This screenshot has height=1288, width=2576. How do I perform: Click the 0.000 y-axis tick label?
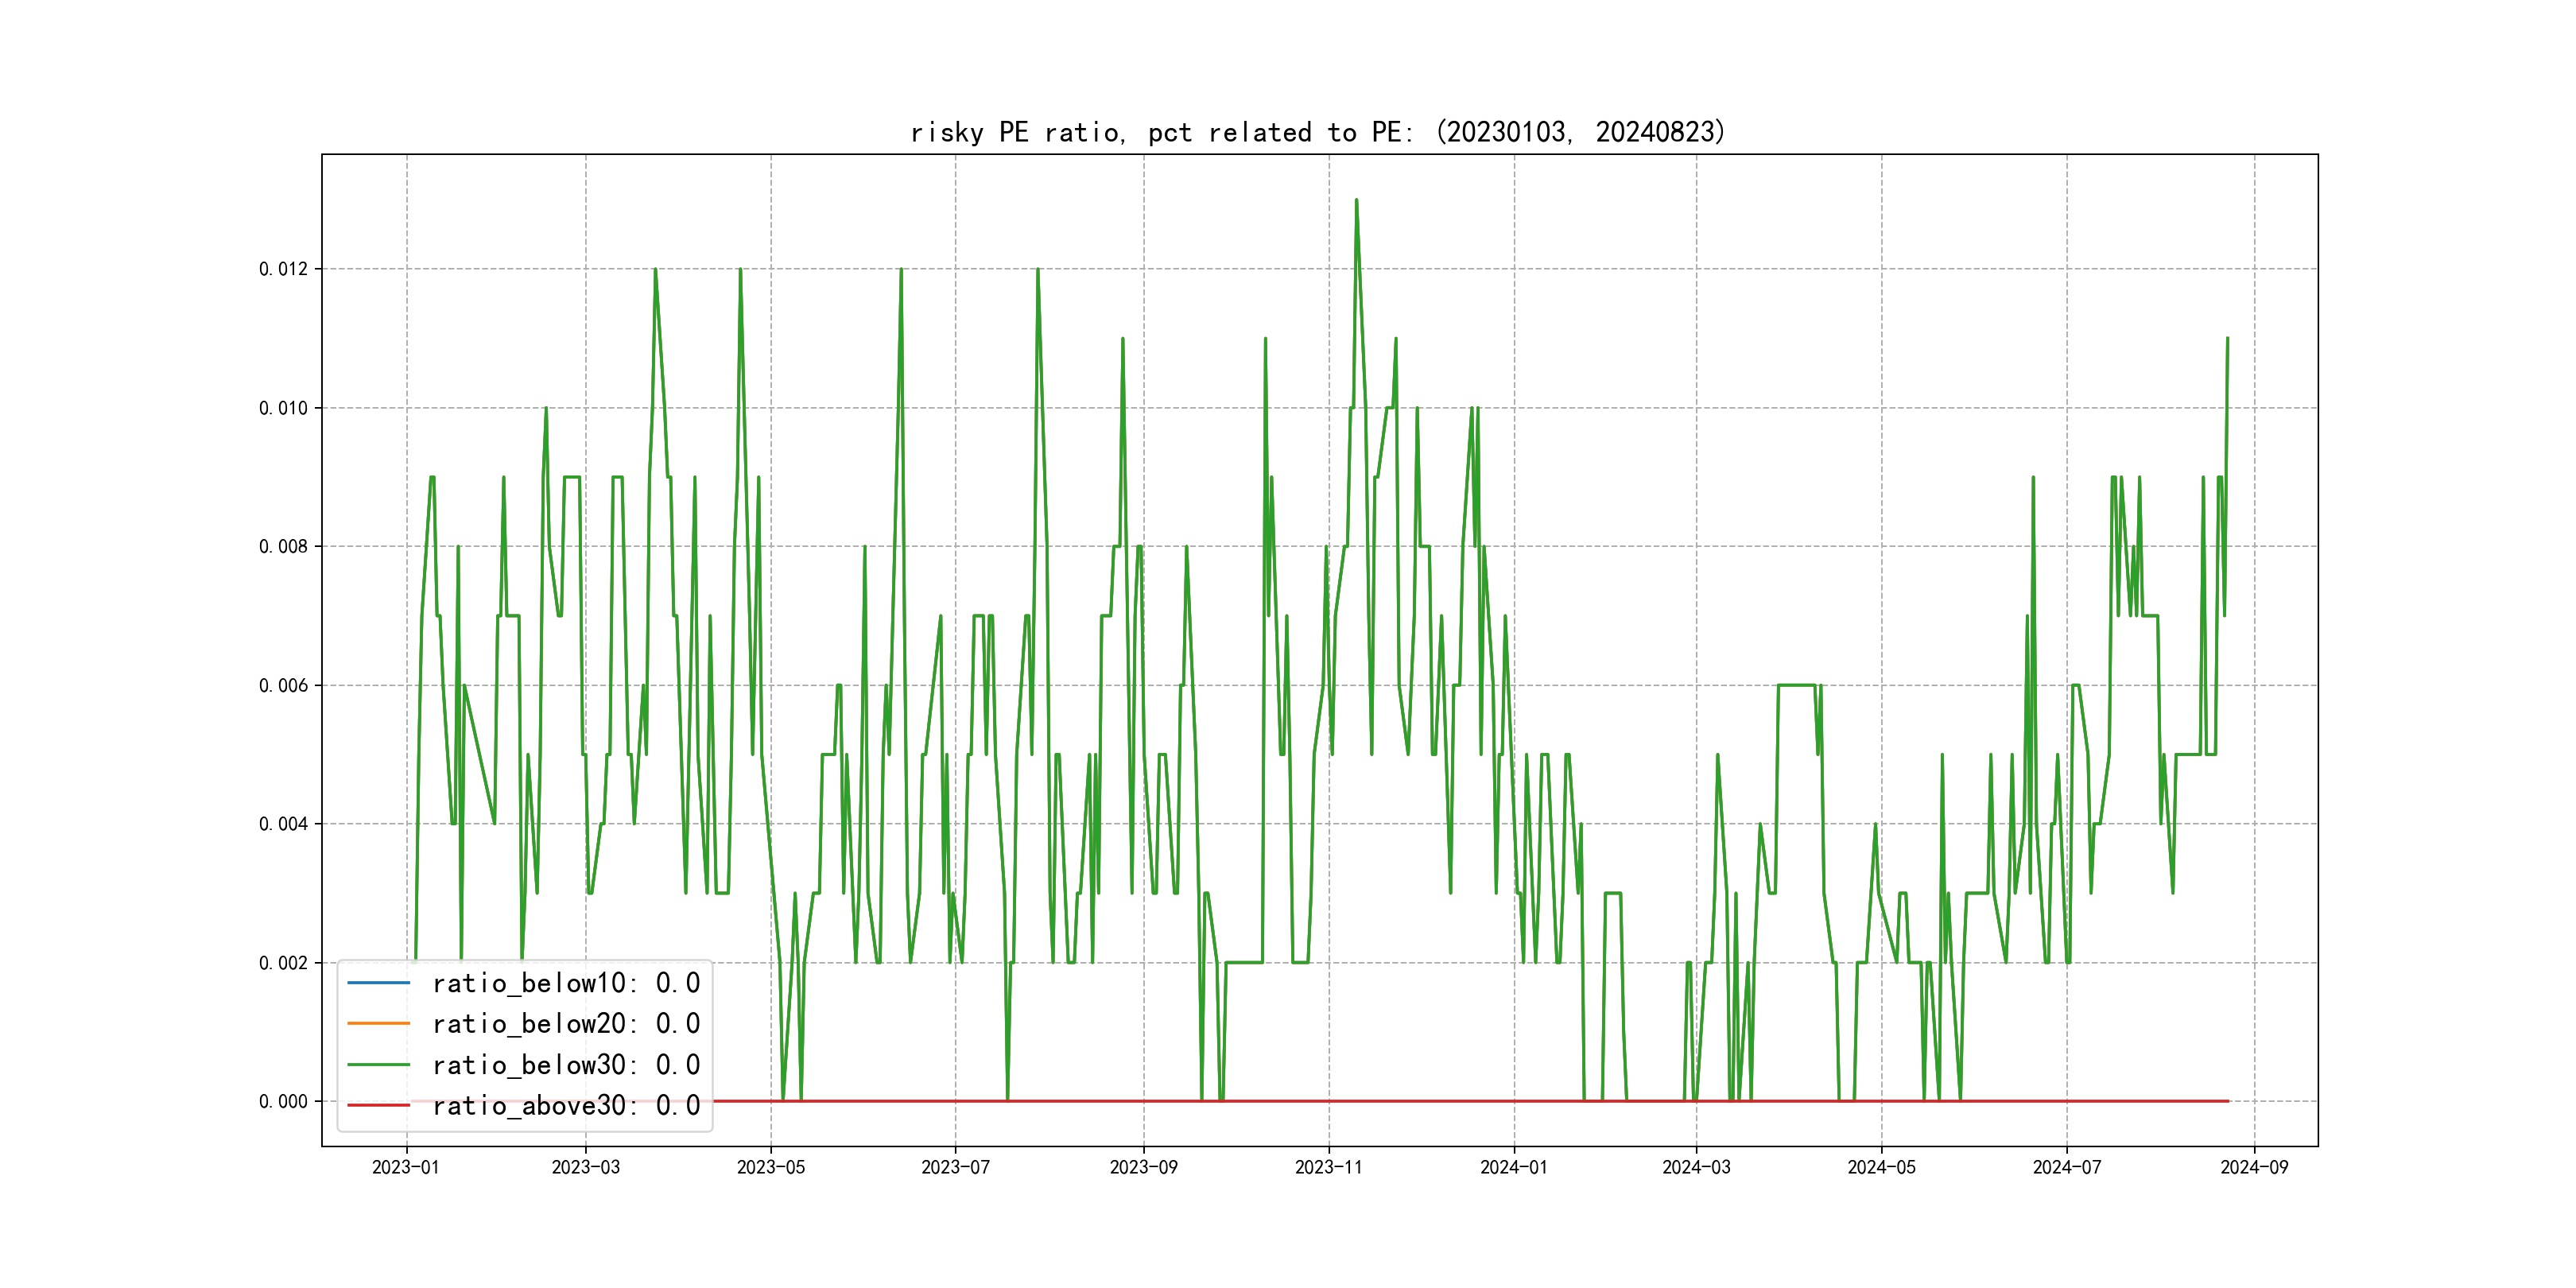pyautogui.click(x=283, y=1102)
